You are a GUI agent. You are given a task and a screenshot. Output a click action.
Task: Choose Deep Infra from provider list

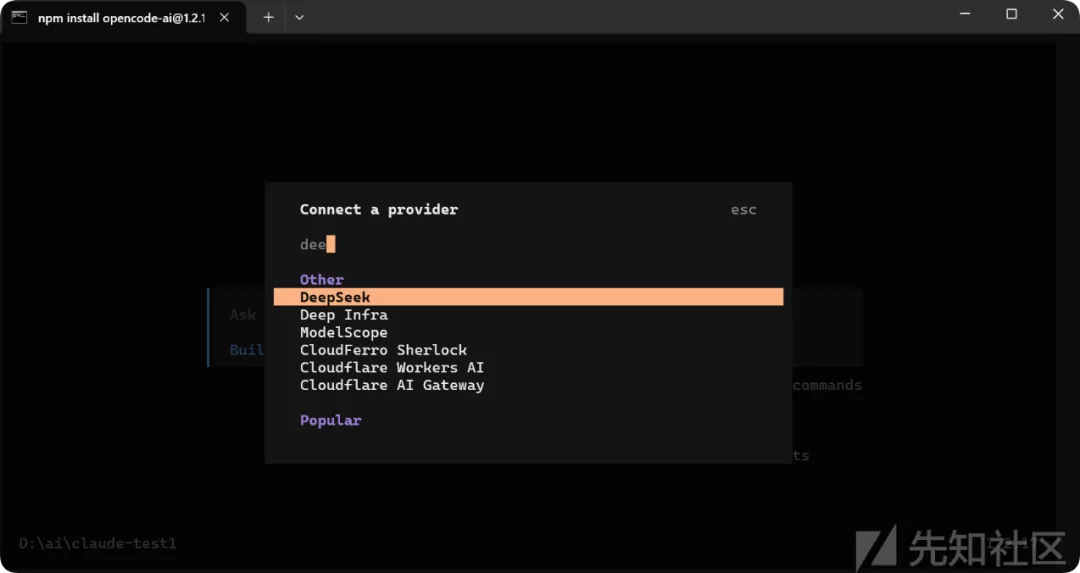344,315
